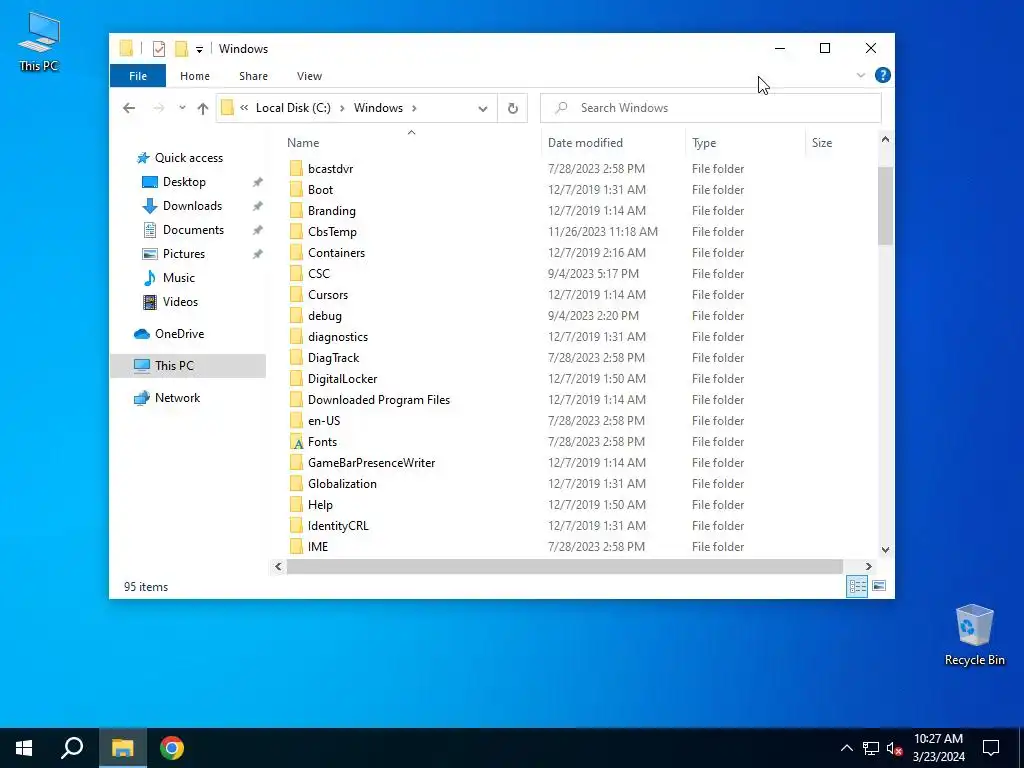Open the File menu tab

(x=138, y=76)
